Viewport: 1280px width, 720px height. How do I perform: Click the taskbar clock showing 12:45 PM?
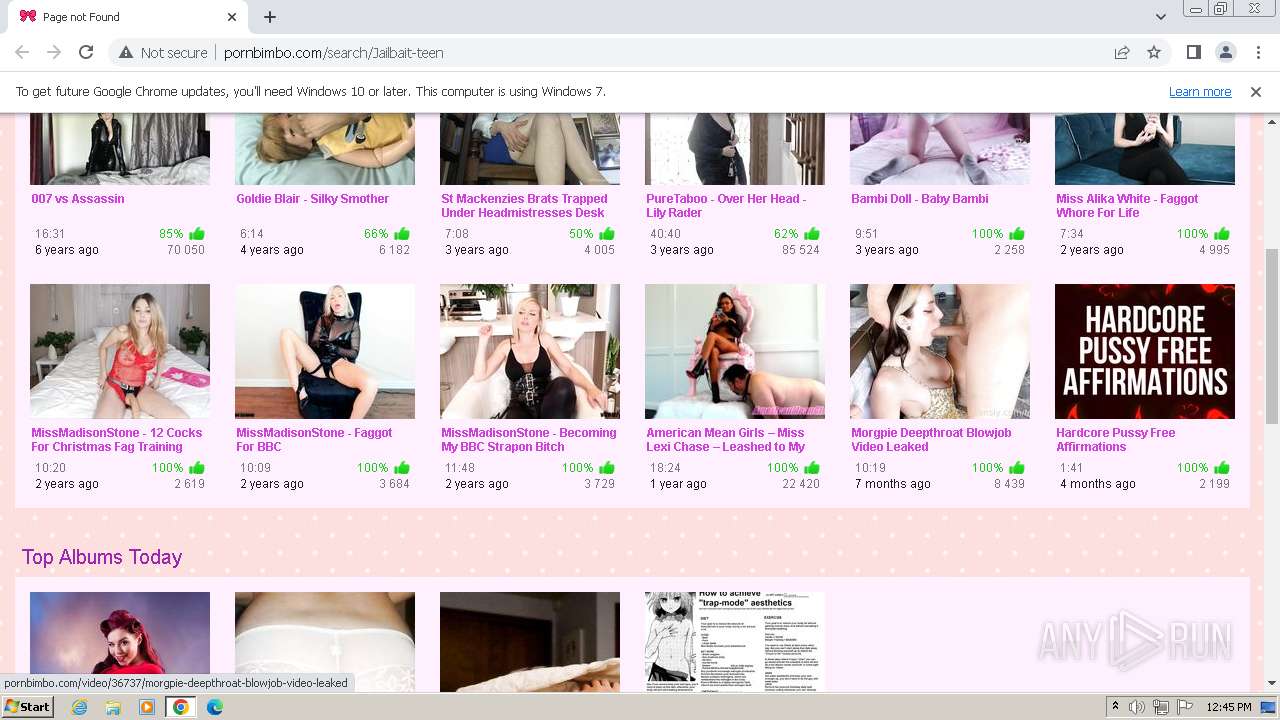pos(1229,707)
